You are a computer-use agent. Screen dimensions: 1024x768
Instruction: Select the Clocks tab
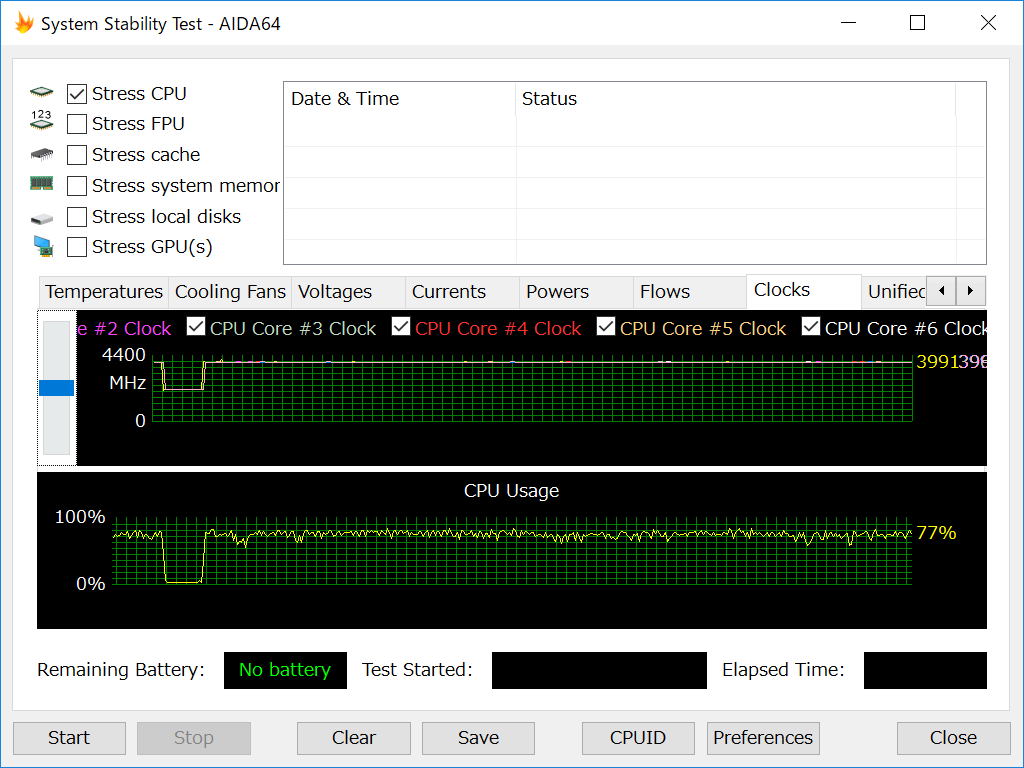click(x=804, y=291)
